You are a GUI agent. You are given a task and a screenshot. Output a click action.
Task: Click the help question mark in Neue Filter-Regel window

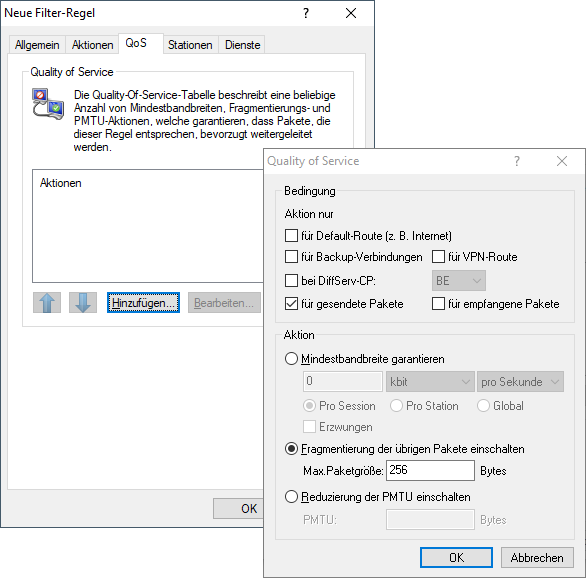306,13
